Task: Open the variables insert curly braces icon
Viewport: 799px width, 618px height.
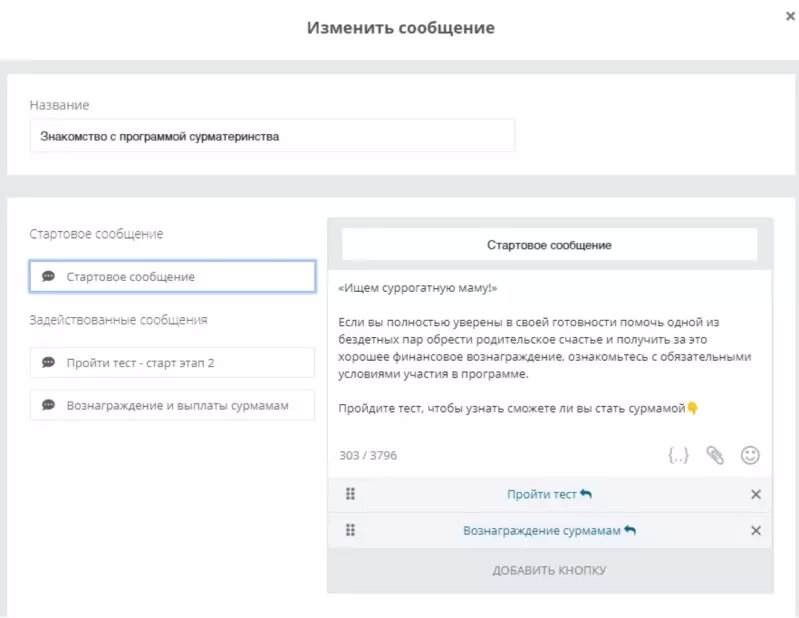Action: click(678, 455)
